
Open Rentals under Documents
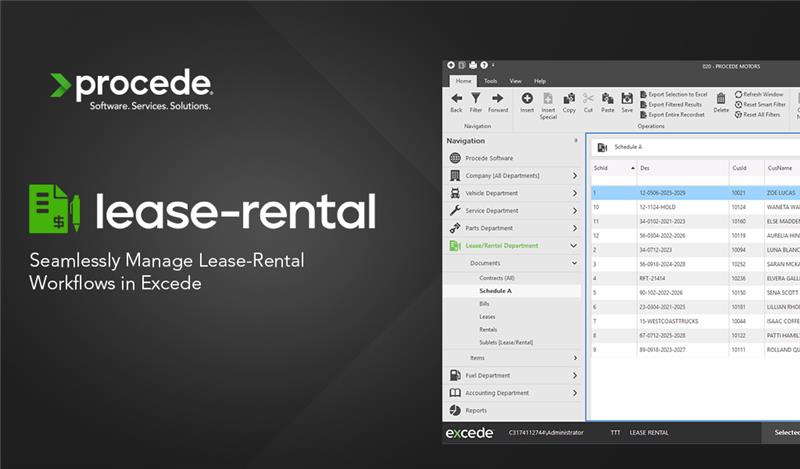click(488, 330)
